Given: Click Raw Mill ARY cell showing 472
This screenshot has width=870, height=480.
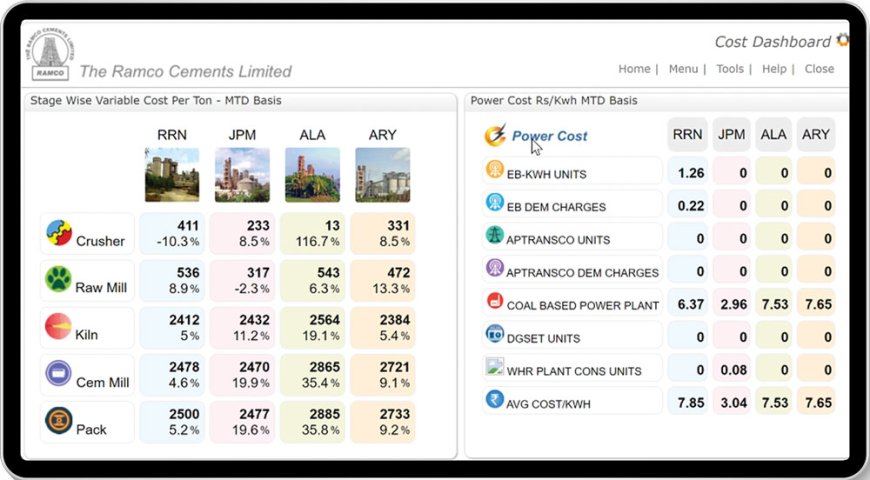Looking at the screenshot, I should click(x=383, y=280).
